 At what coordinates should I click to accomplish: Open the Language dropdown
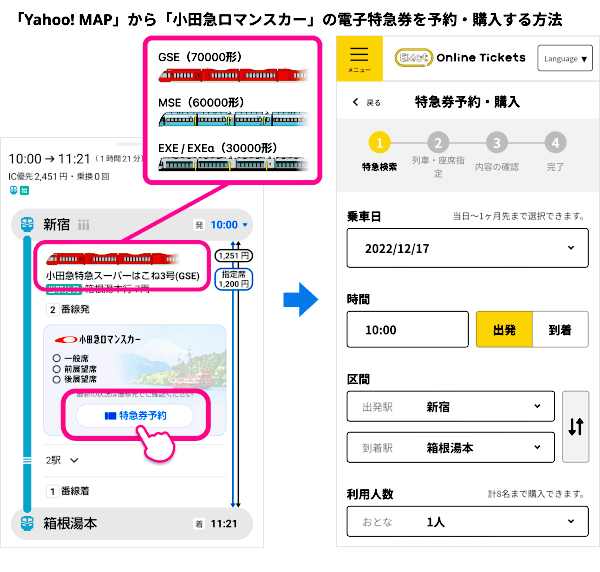565,58
